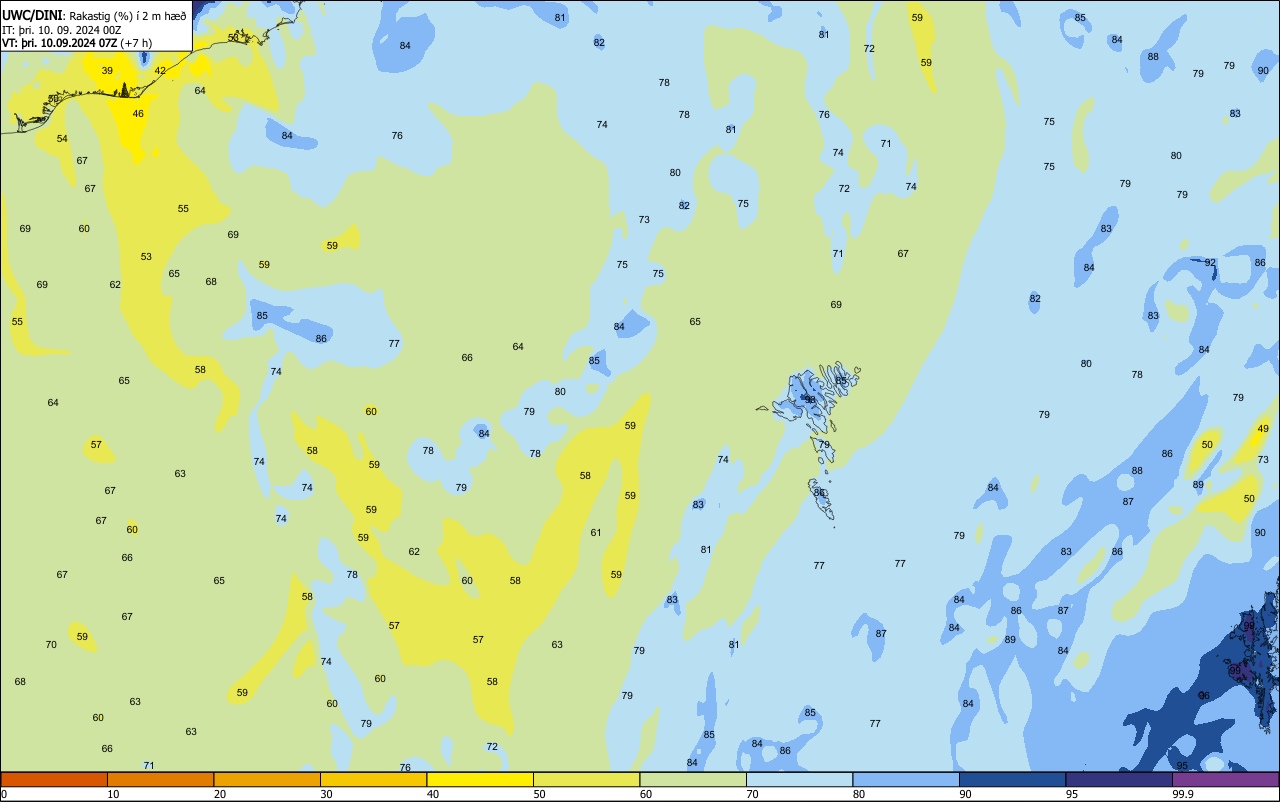1280x802 pixels.
Task: Click the light blue 70–80 legend segment
Action: click(799, 779)
